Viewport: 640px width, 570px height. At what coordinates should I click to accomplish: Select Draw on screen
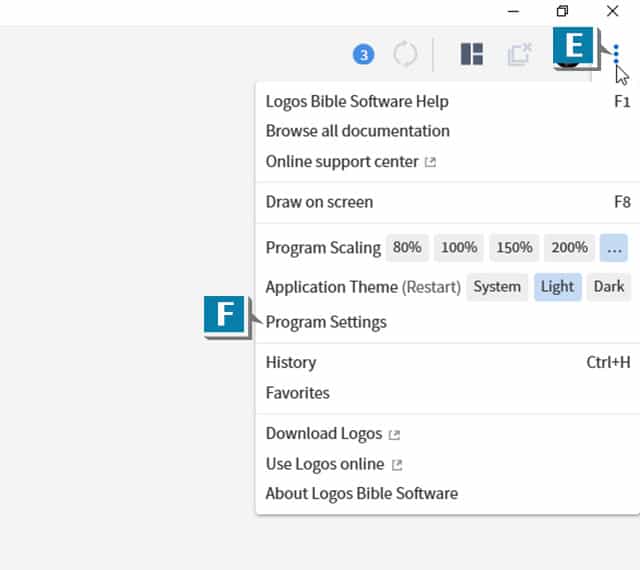pos(319,202)
